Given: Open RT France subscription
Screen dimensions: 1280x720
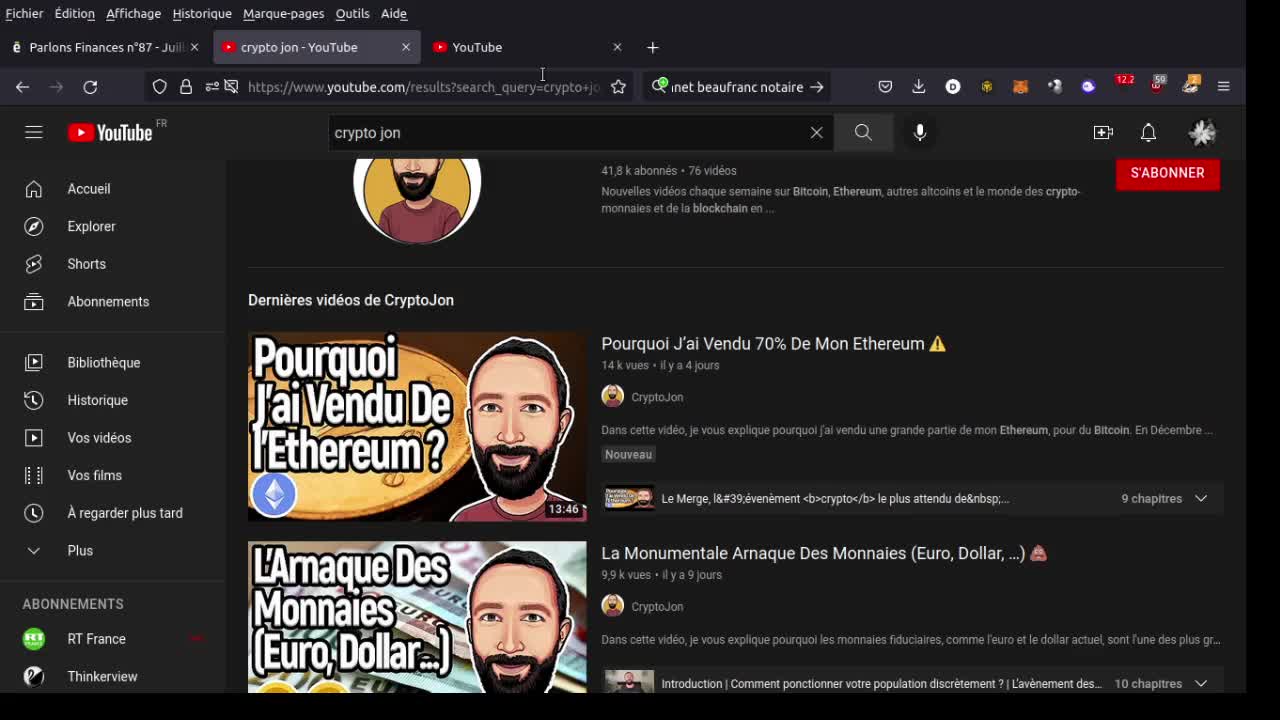Looking at the screenshot, I should (113, 639).
